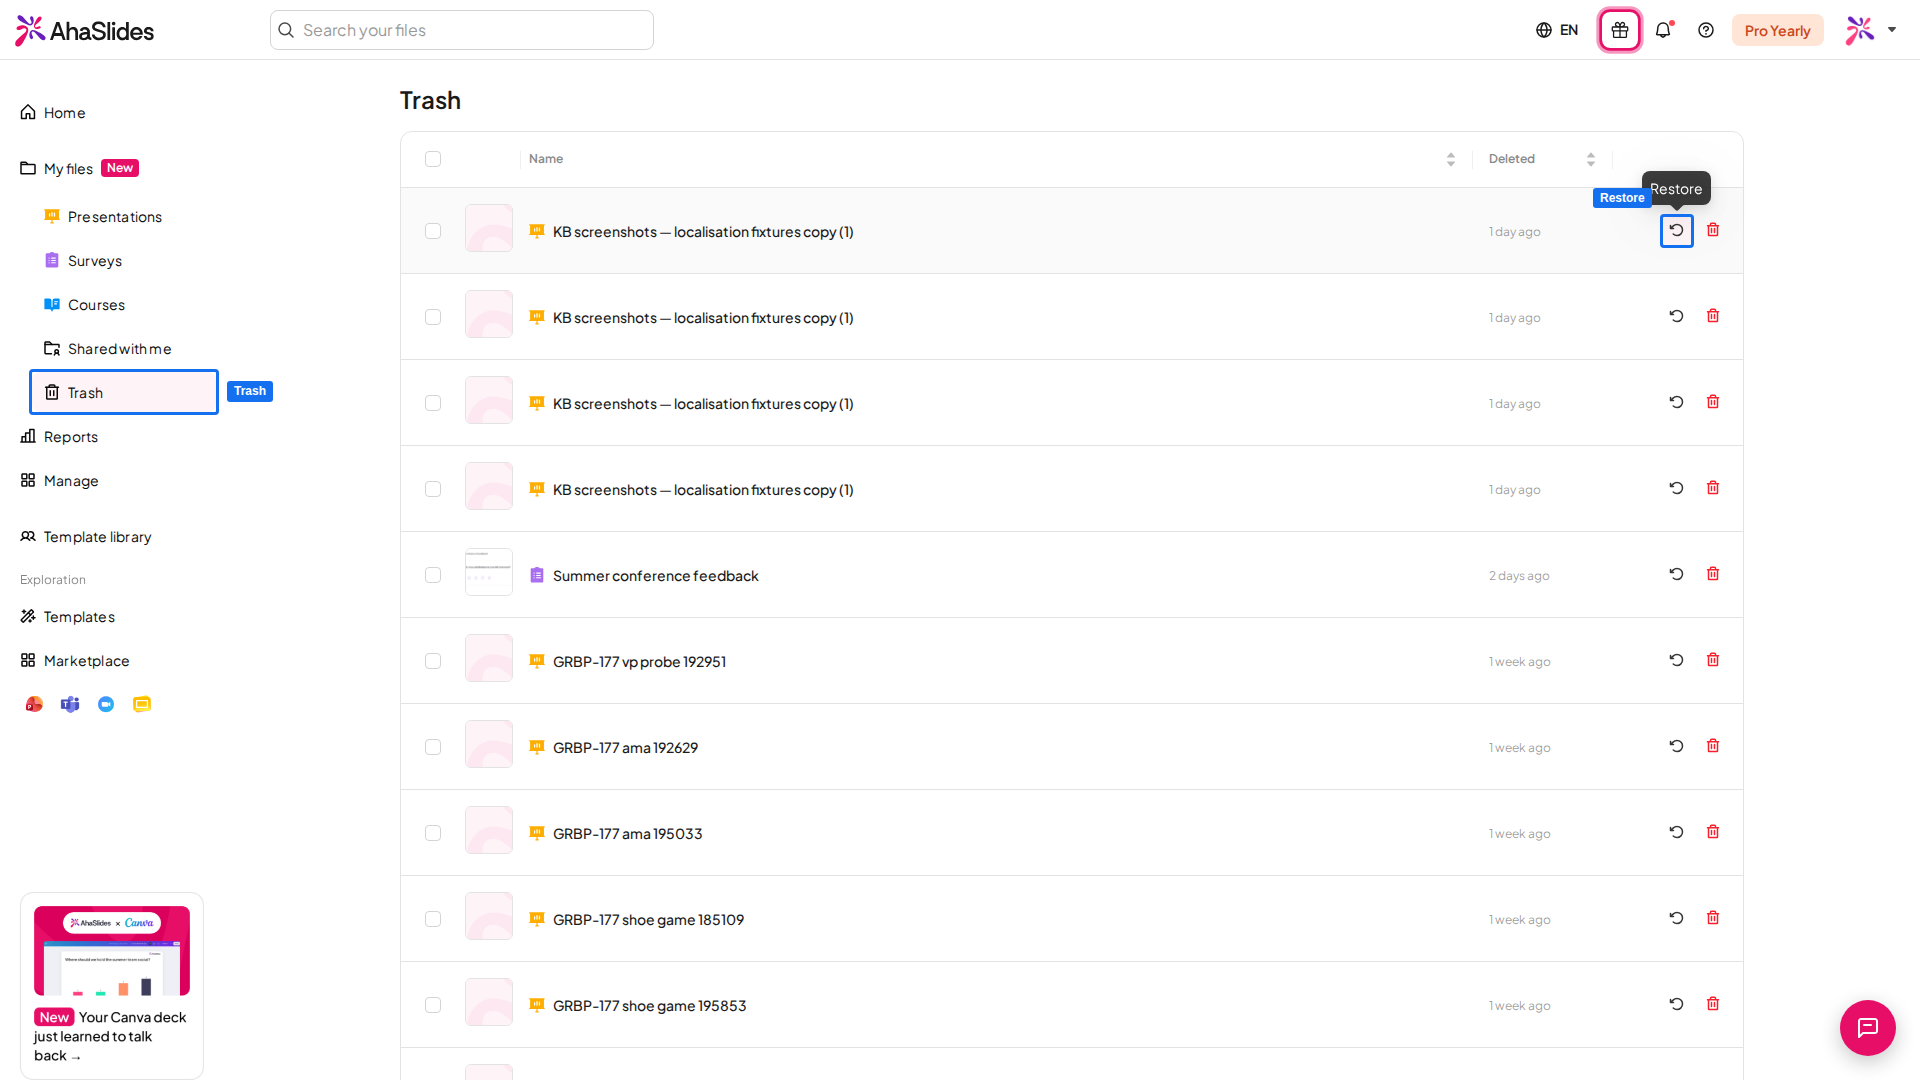The image size is (1920, 1080).
Task: Open the live chat support bubble
Action: (x=1868, y=1028)
